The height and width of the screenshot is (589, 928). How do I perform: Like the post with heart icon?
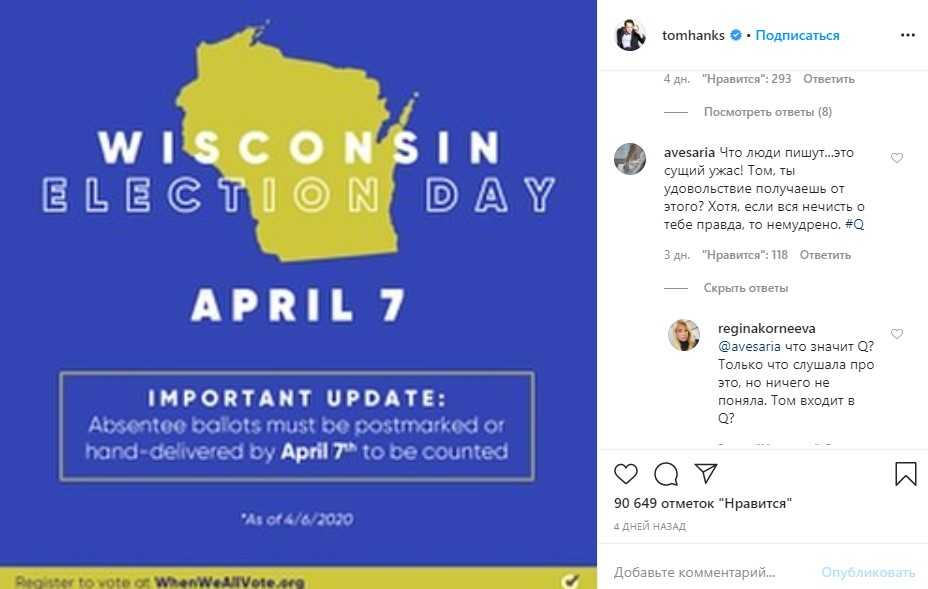click(x=626, y=473)
